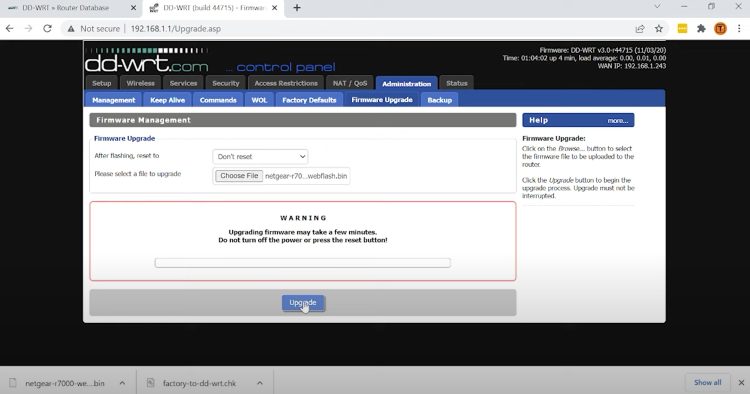Open the share page icon in address bar

coord(640,29)
